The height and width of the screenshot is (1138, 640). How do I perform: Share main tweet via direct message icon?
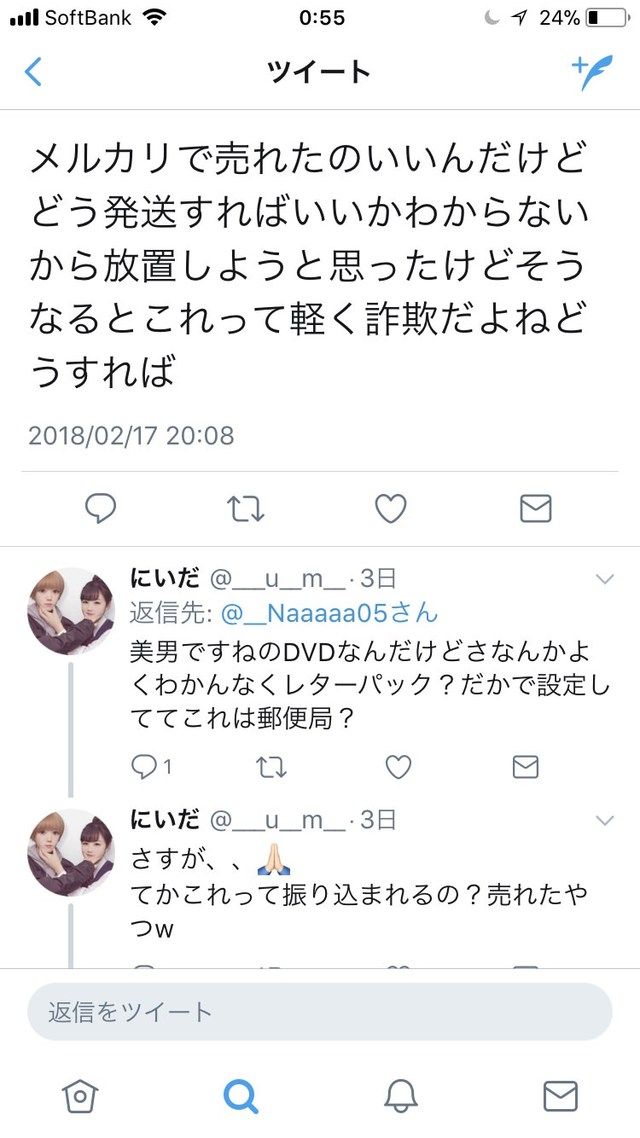coord(536,509)
